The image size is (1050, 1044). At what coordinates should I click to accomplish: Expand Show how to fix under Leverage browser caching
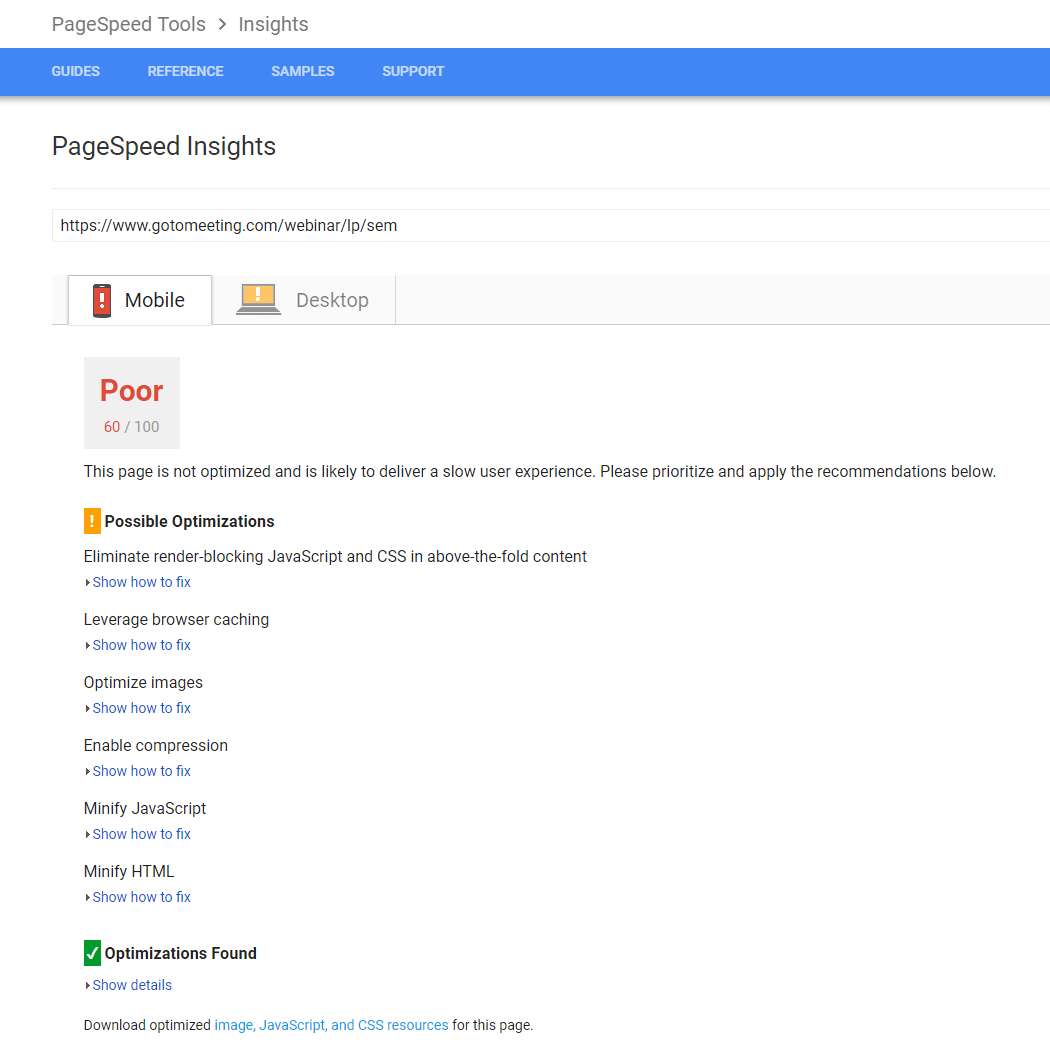point(141,645)
